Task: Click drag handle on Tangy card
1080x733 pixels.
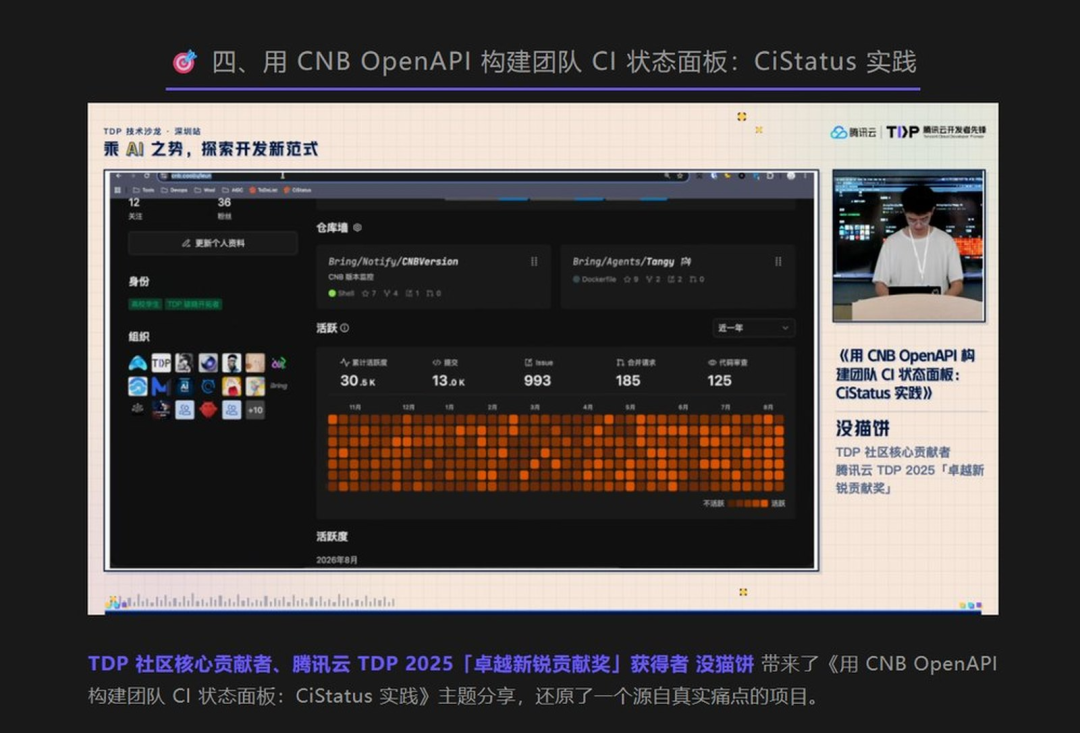Action: coord(778,262)
